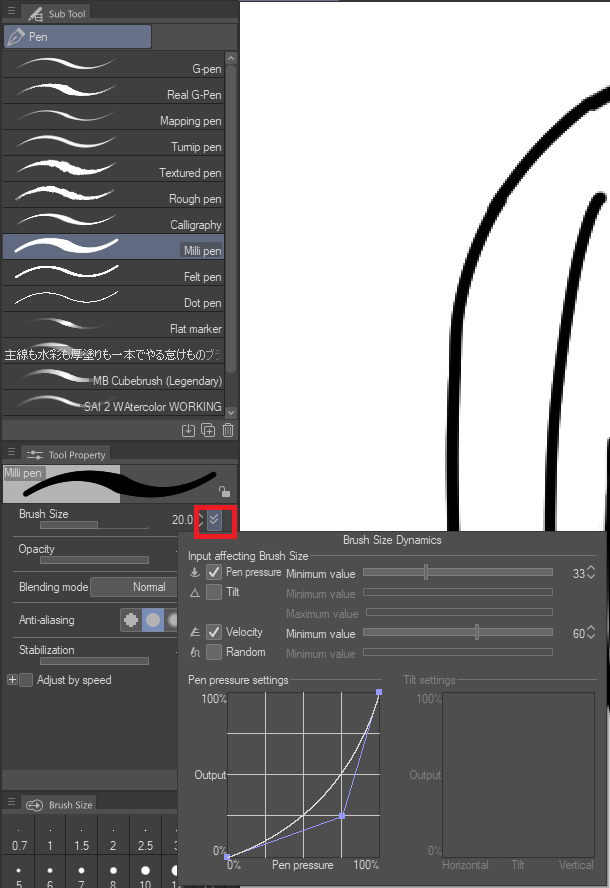Viewport: 610px width, 888px height.
Task: Enable the Random checkbox
Action: coord(214,652)
